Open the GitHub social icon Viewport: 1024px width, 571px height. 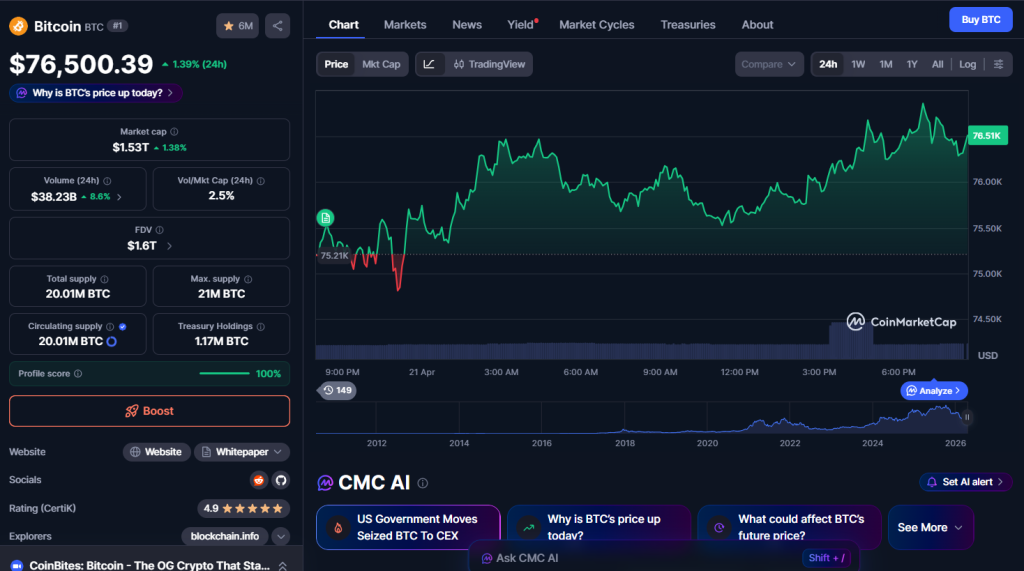(280, 480)
